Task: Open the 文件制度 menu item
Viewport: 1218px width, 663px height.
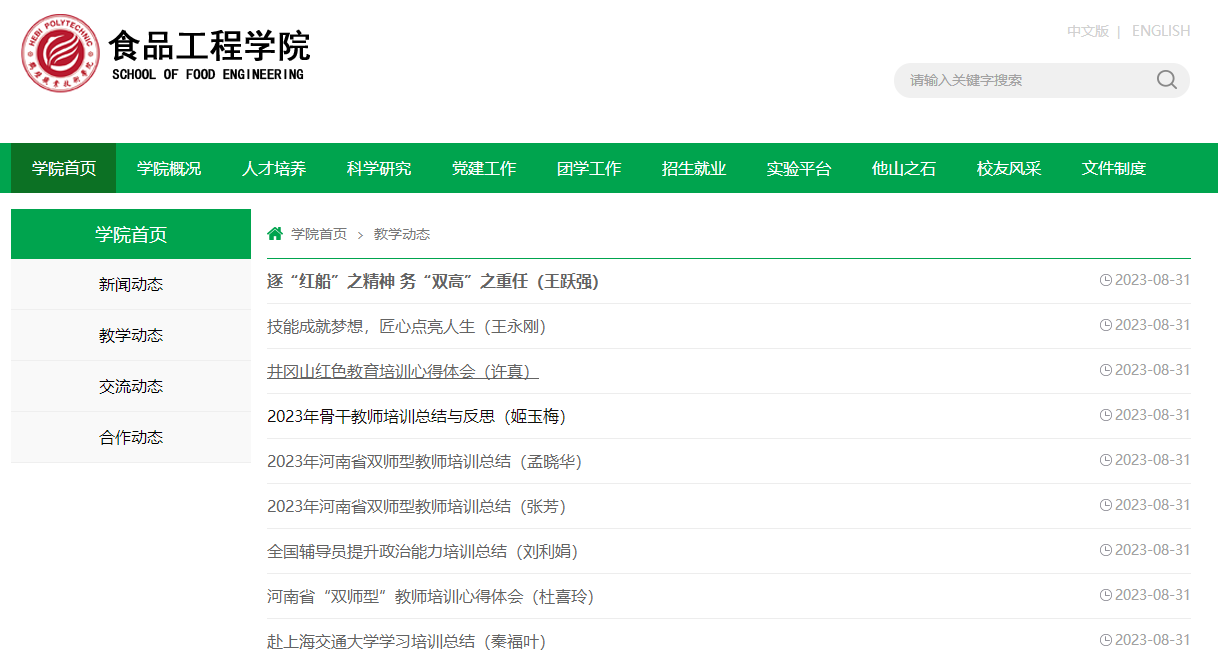Action: 1113,168
